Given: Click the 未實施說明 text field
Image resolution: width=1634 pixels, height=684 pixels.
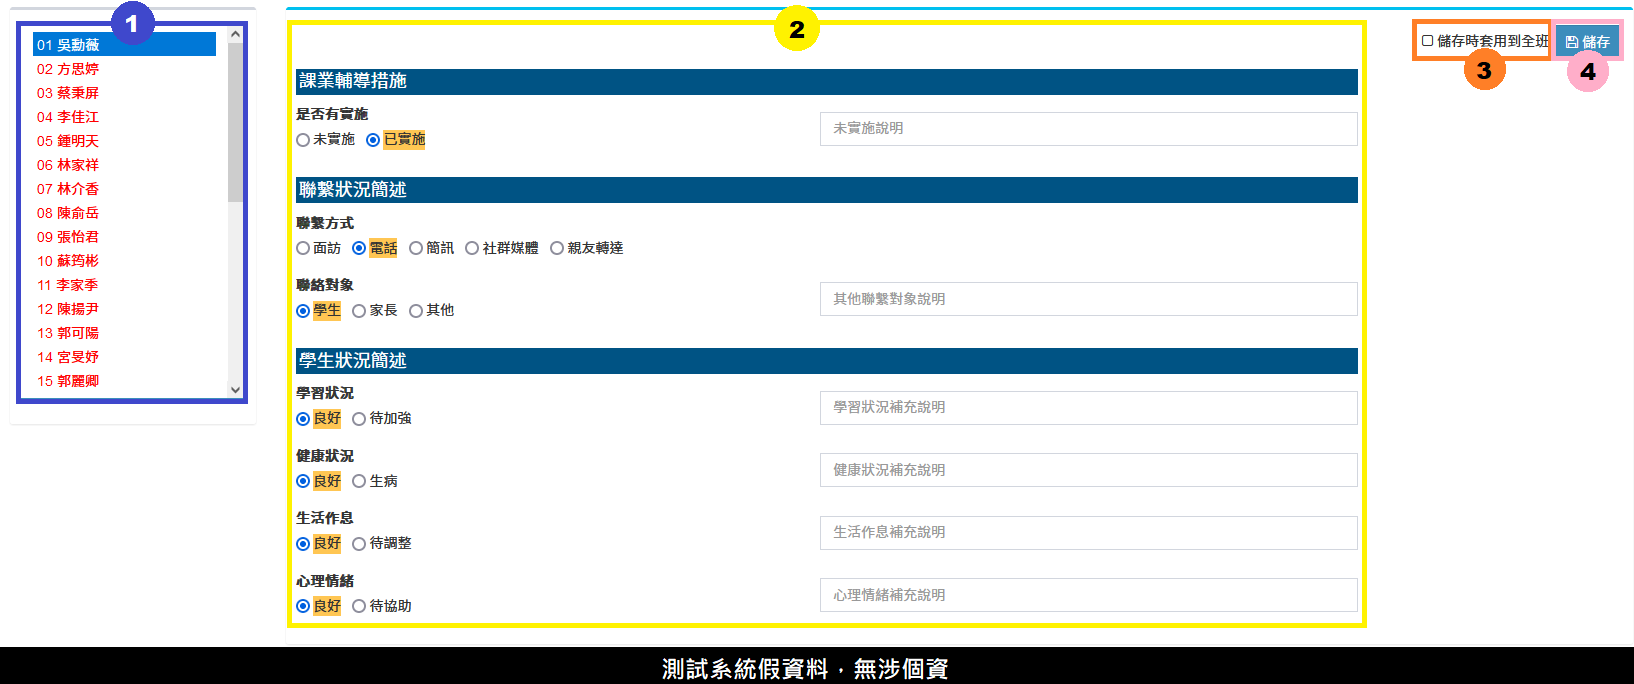Looking at the screenshot, I should coord(1088,129).
